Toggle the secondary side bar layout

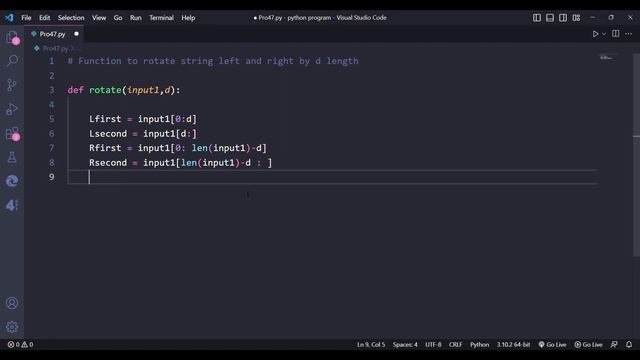pos(563,18)
